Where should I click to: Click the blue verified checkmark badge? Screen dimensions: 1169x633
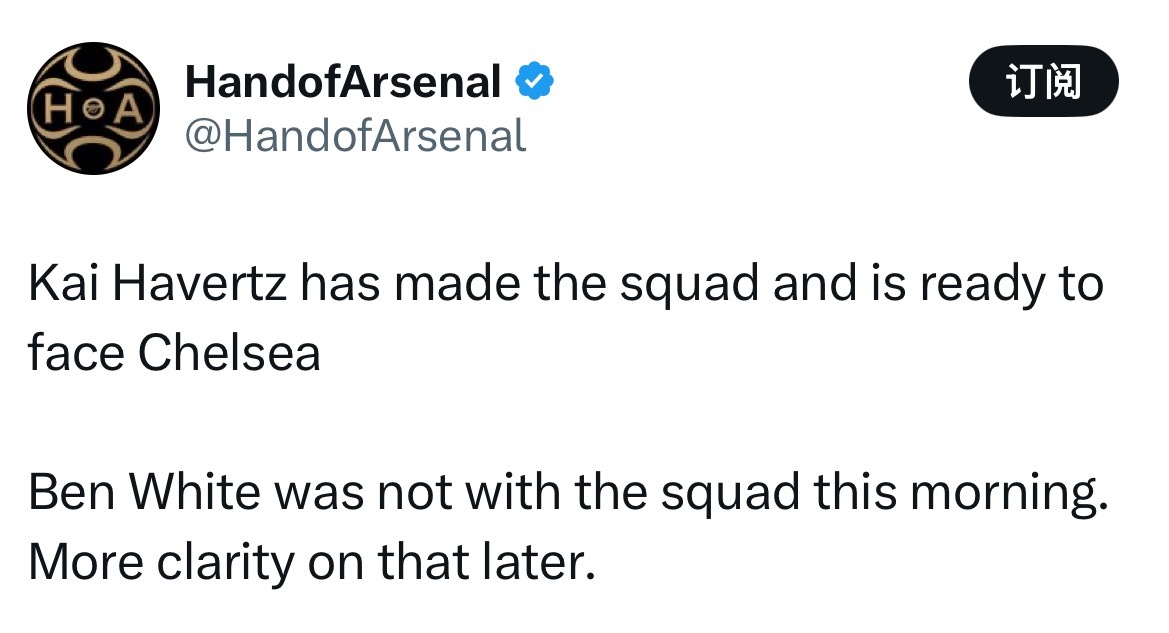coord(534,81)
